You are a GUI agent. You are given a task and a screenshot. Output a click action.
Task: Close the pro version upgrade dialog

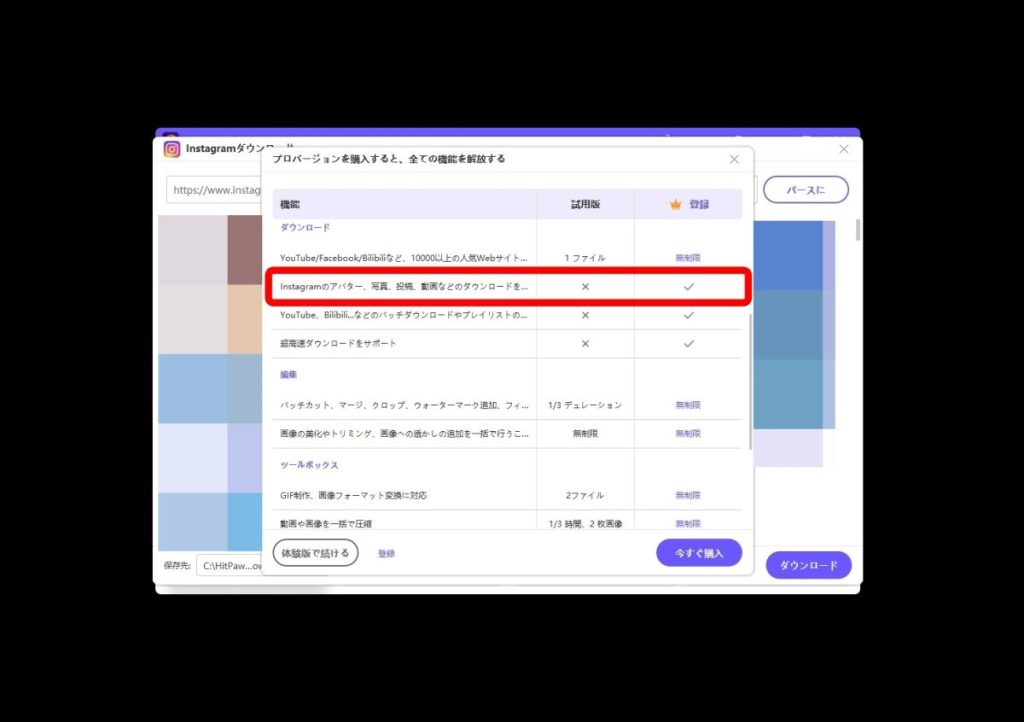(x=734, y=159)
